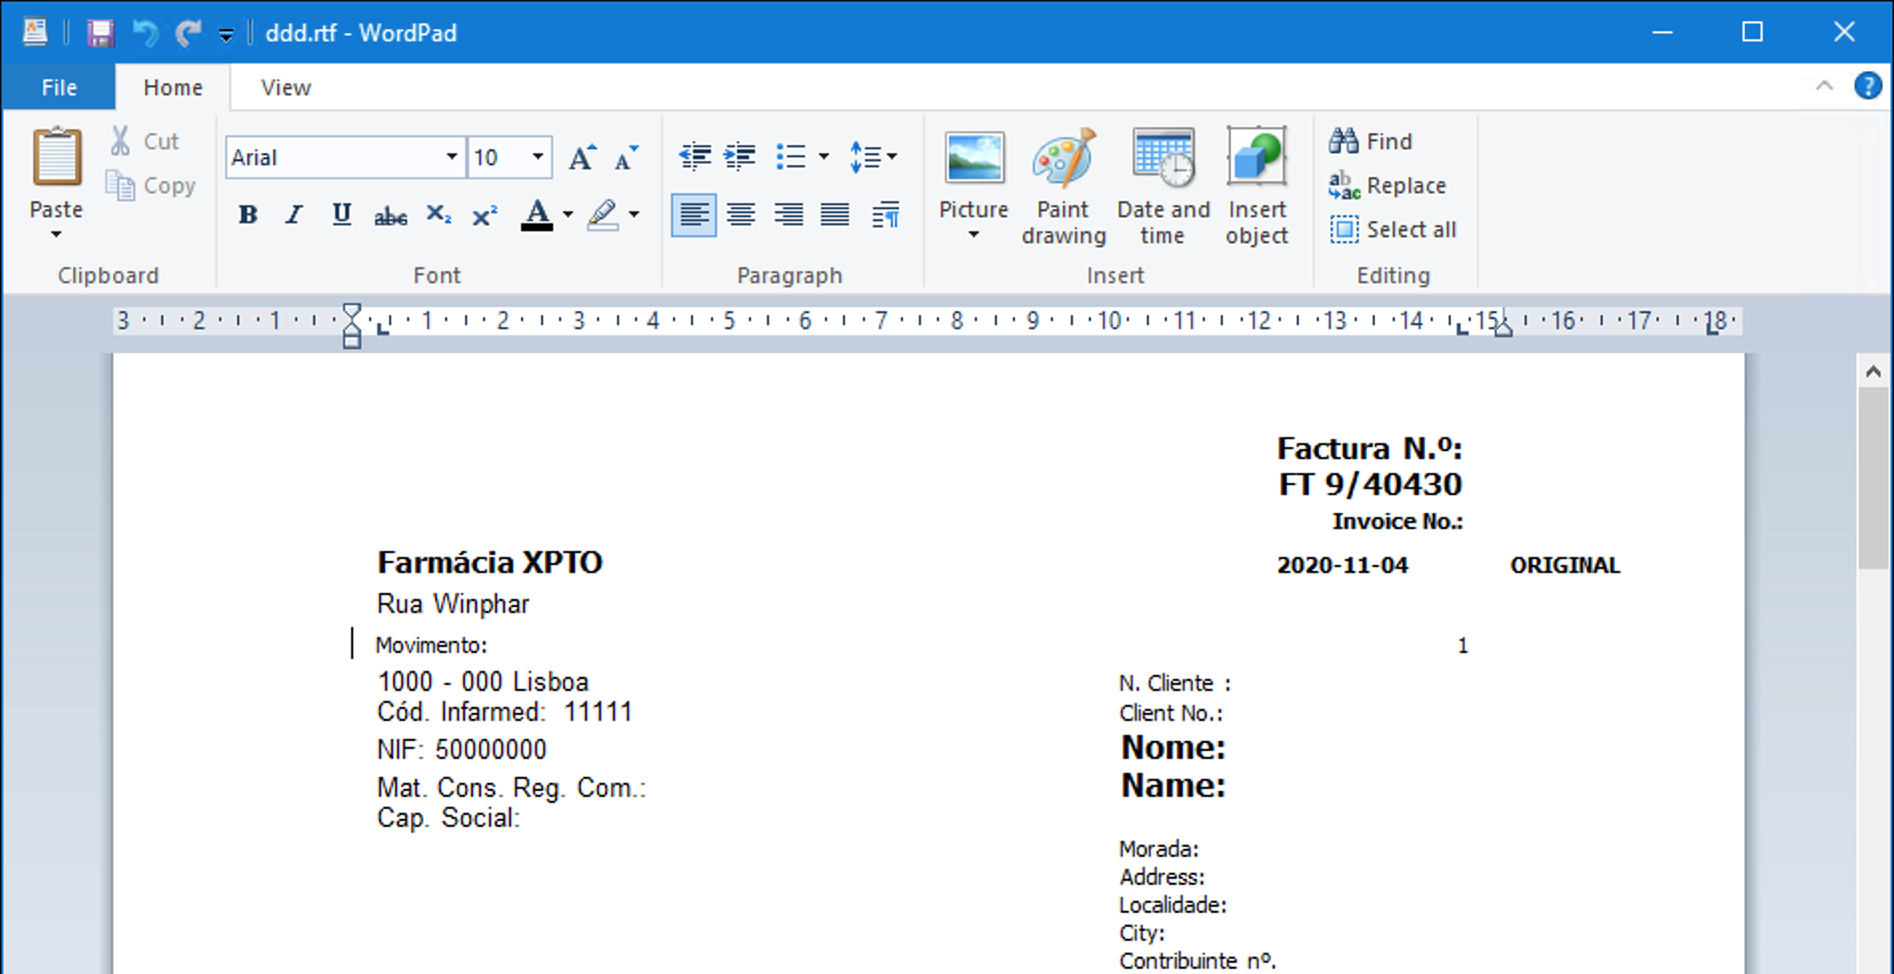Open WordPad Help via question mark

pyautogui.click(x=1867, y=87)
